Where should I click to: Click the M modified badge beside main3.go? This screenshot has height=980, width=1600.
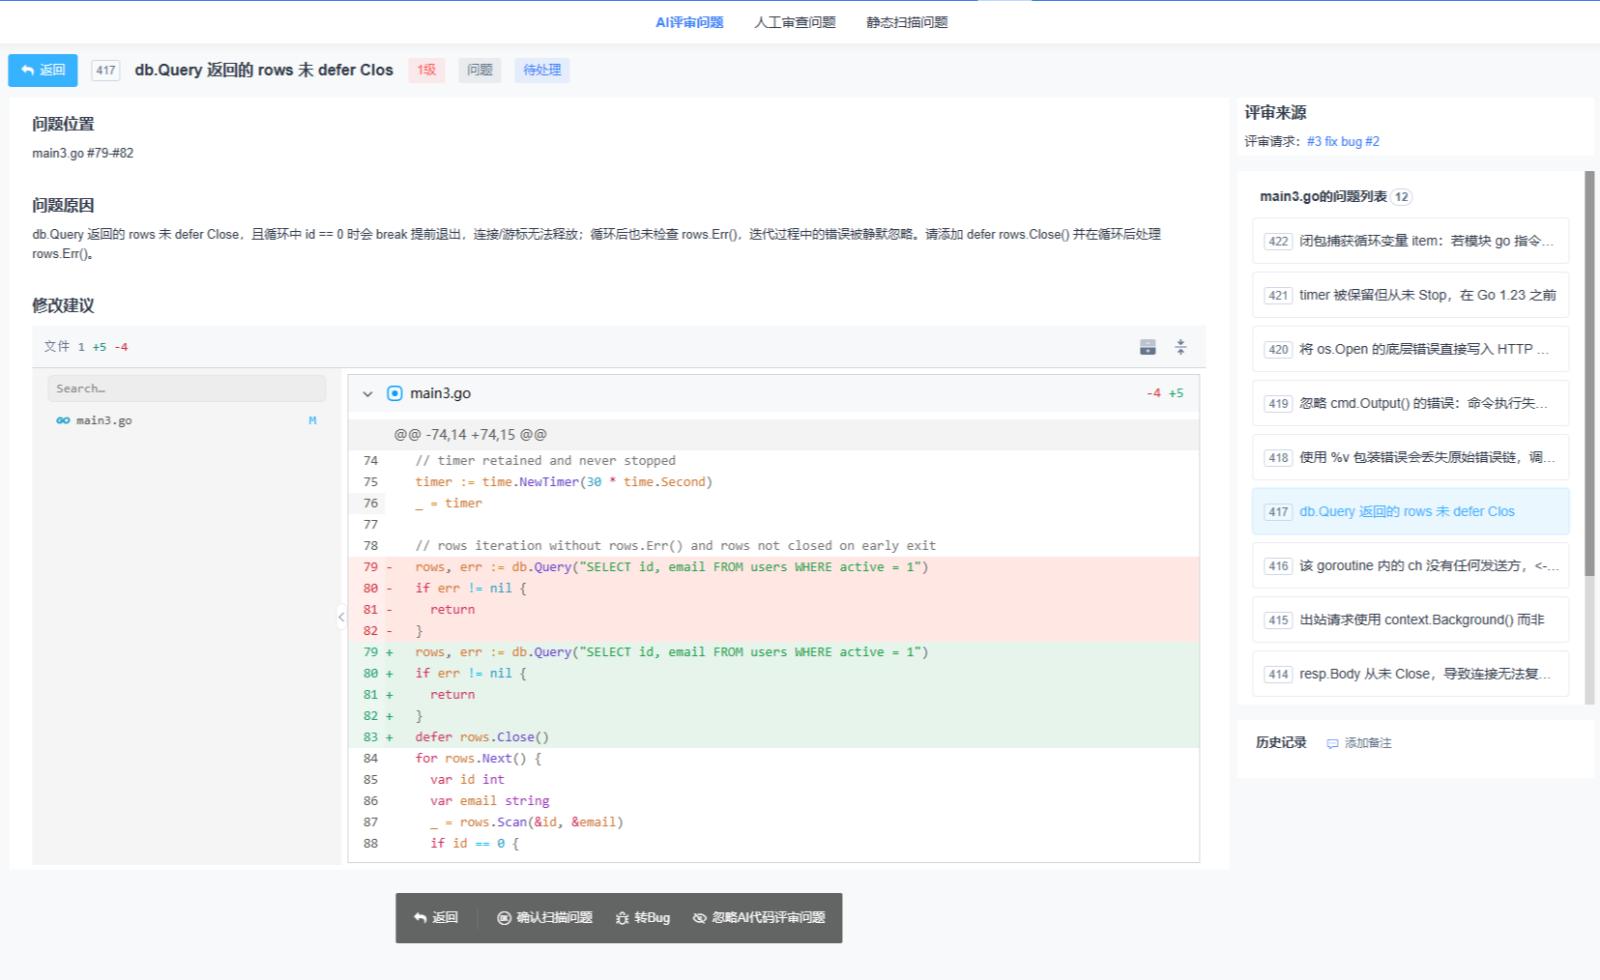click(x=313, y=421)
